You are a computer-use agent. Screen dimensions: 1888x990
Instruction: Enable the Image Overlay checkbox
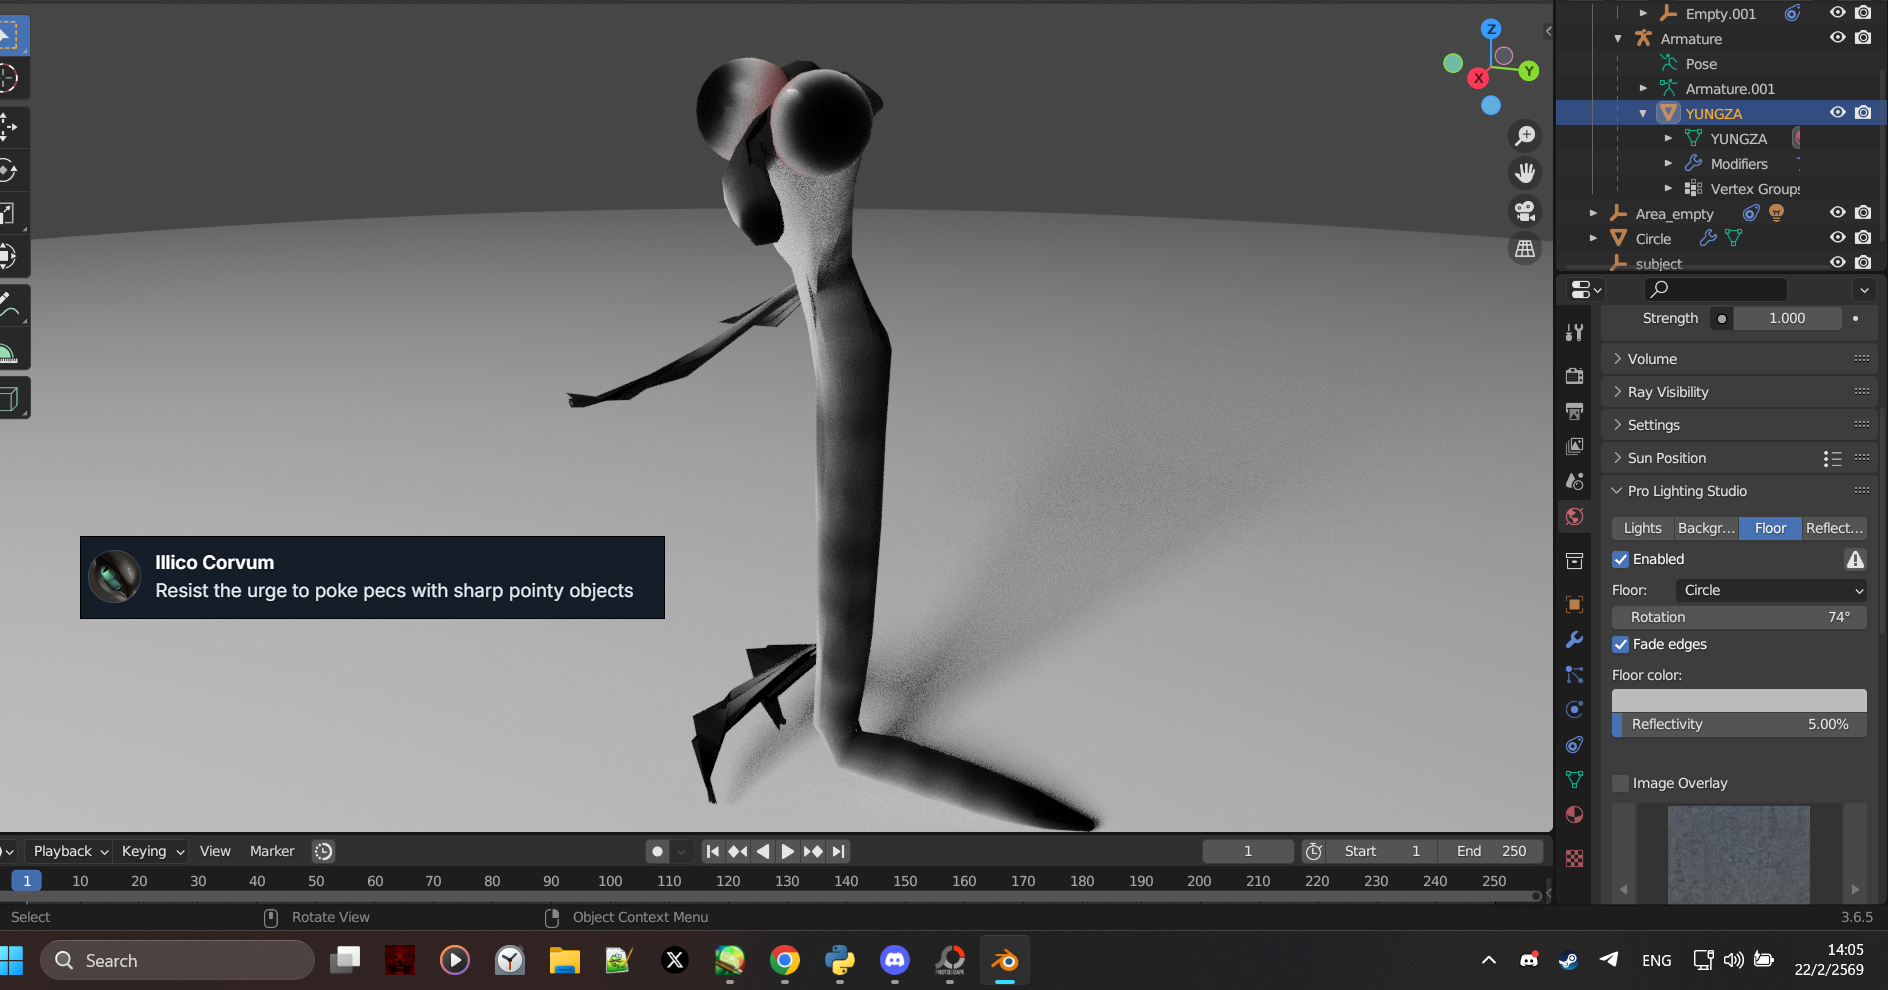(x=1621, y=784)
